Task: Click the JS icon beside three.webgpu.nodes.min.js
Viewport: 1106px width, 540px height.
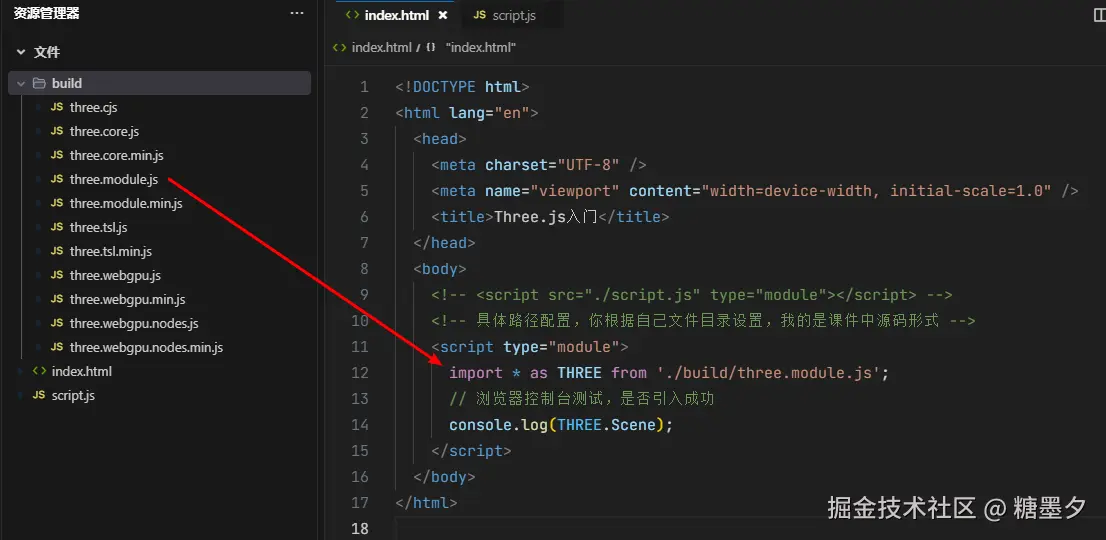Action: click(56, 348)
